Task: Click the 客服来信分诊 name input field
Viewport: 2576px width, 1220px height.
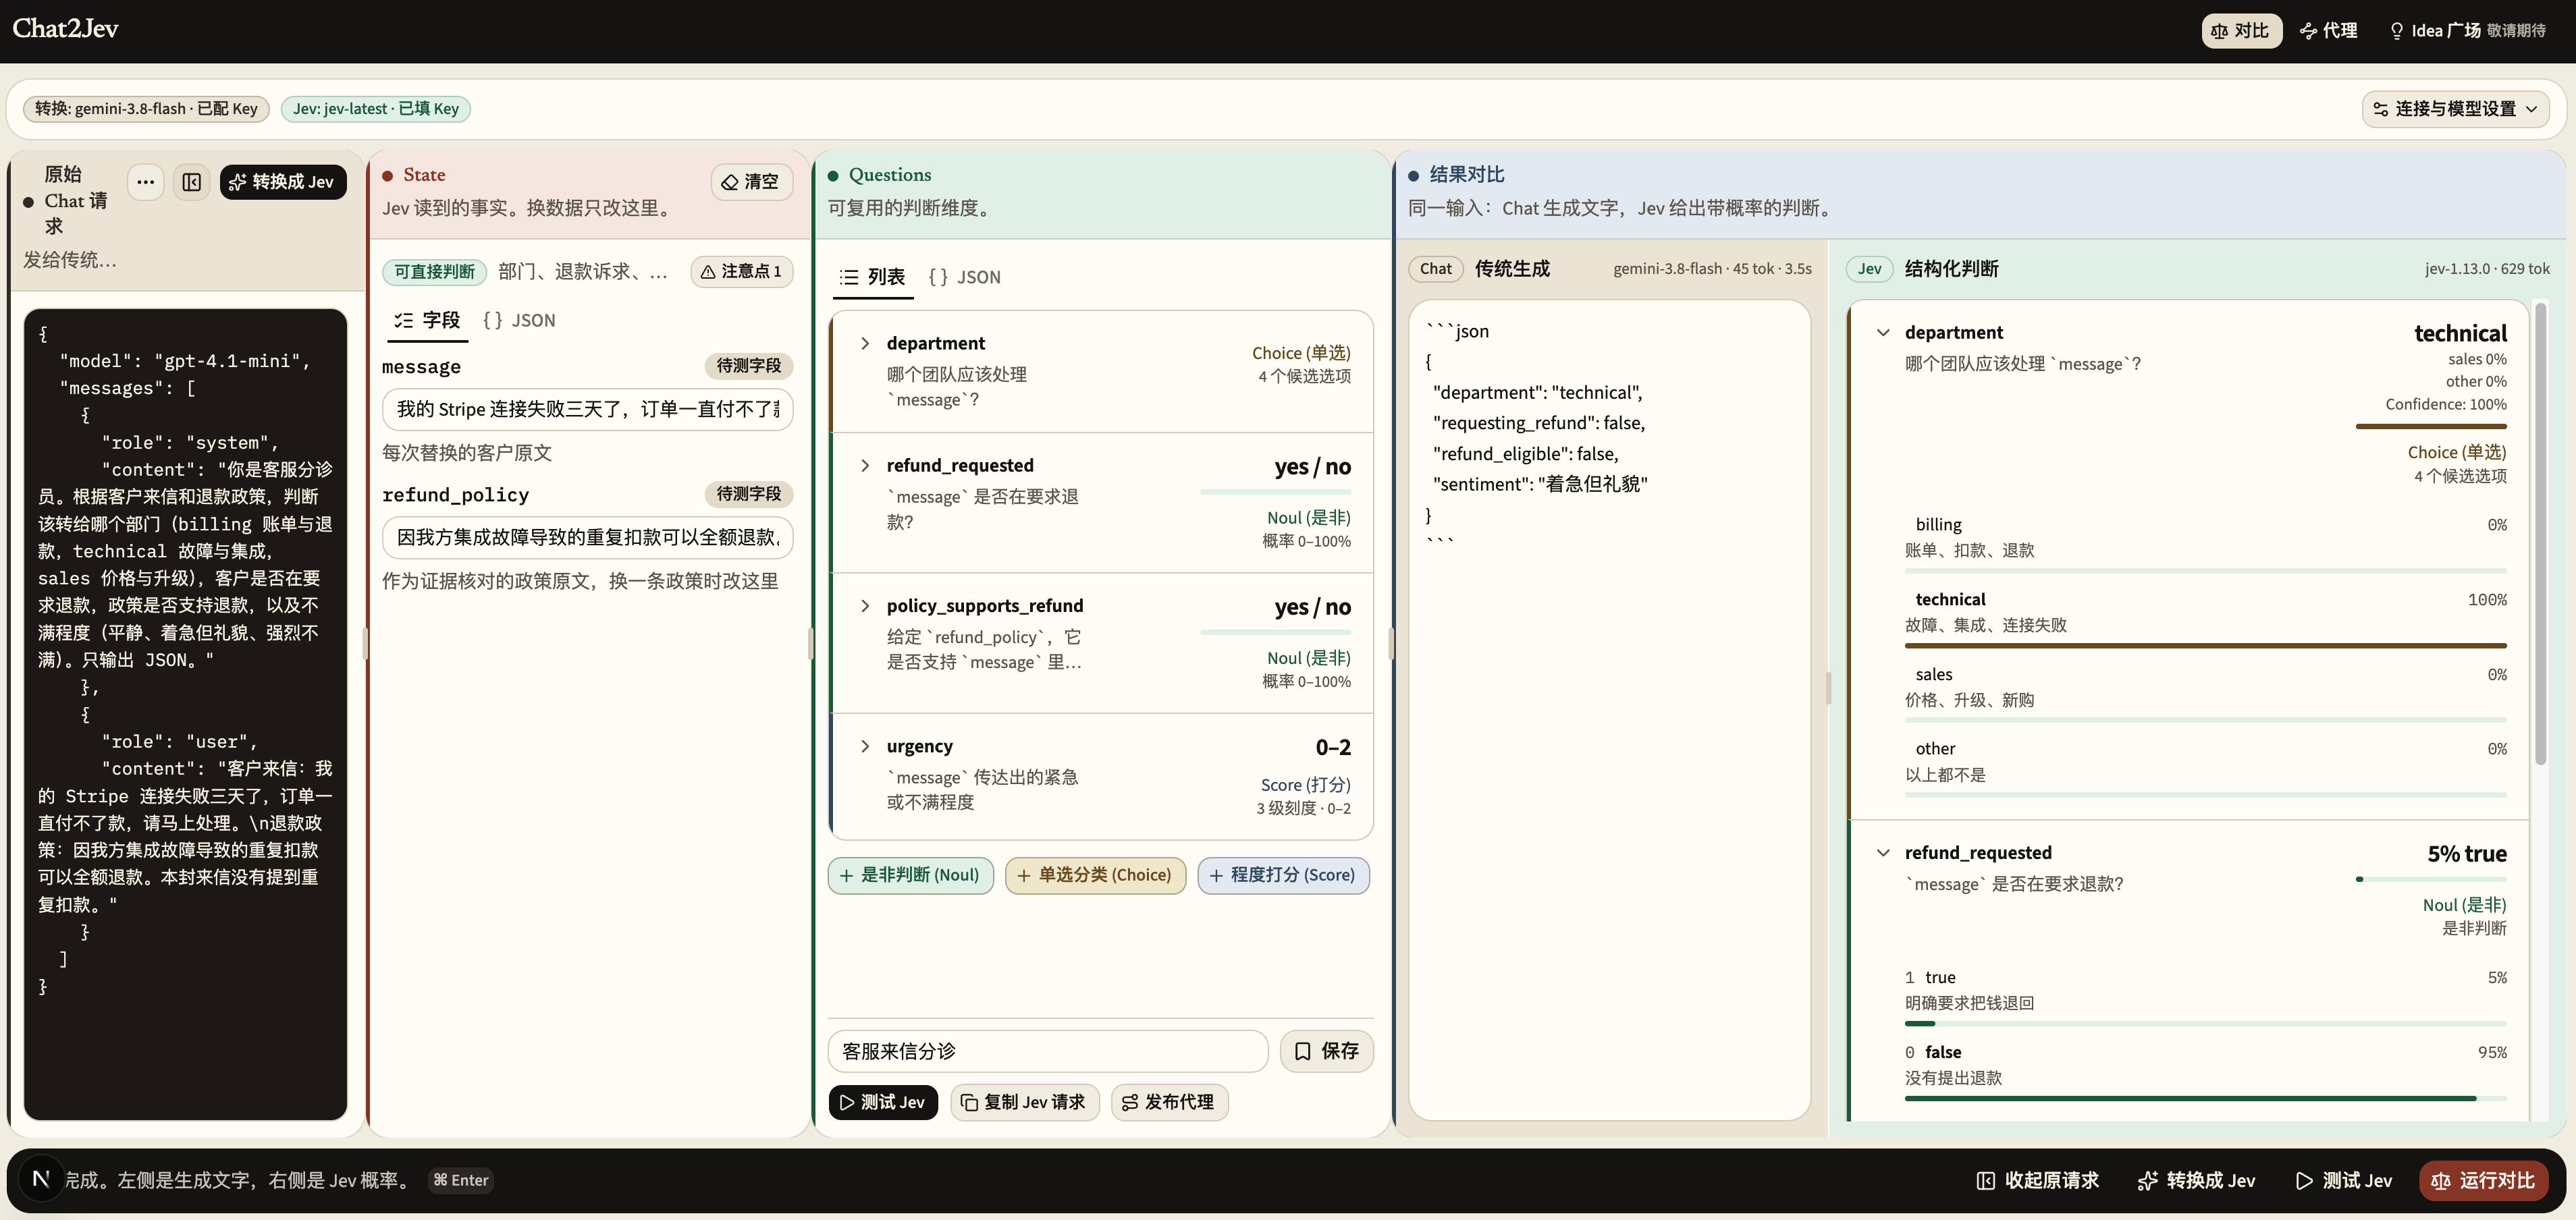Action: coord(1048,1051)
